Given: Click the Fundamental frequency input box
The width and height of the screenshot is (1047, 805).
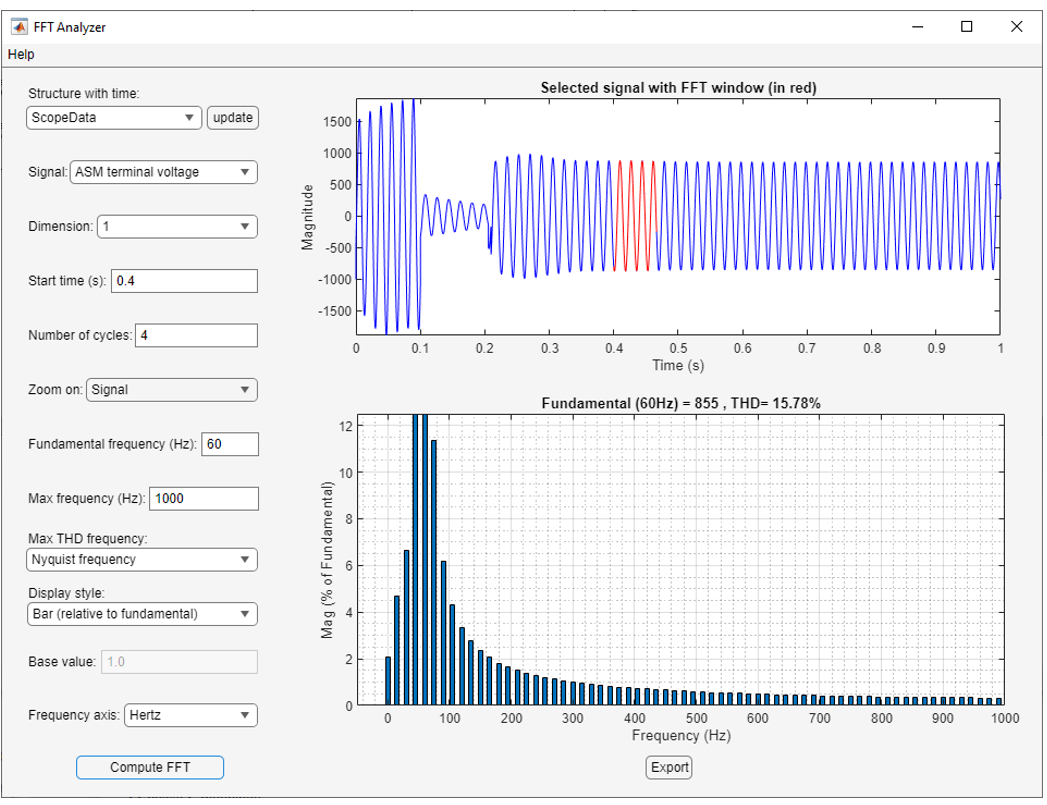Looking at the screenshot, I should 230,444.
